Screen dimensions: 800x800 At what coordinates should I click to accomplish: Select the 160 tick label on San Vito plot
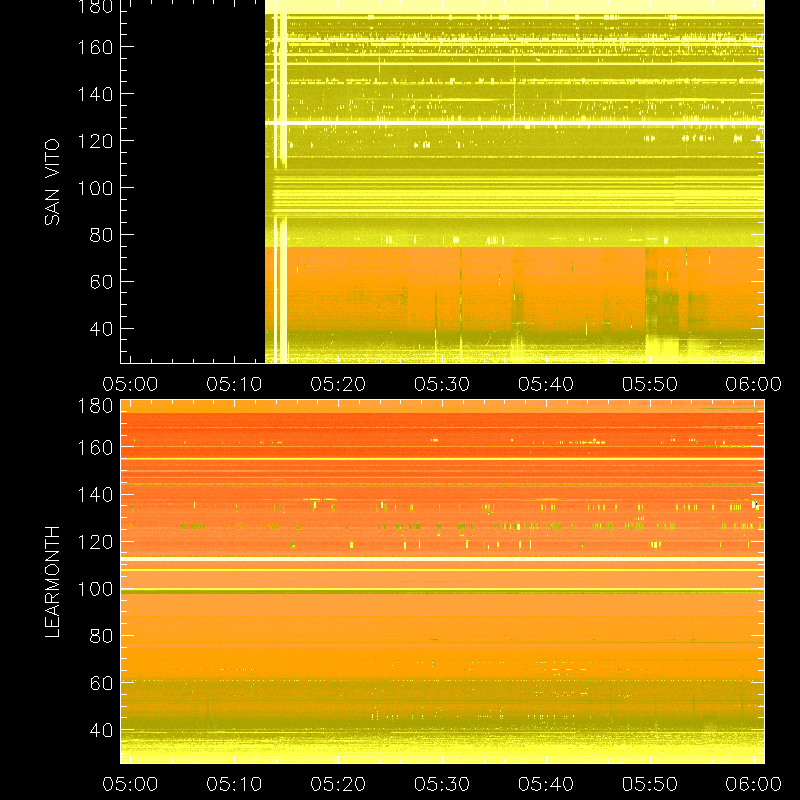pyautogui.click(x=95, y=47)
